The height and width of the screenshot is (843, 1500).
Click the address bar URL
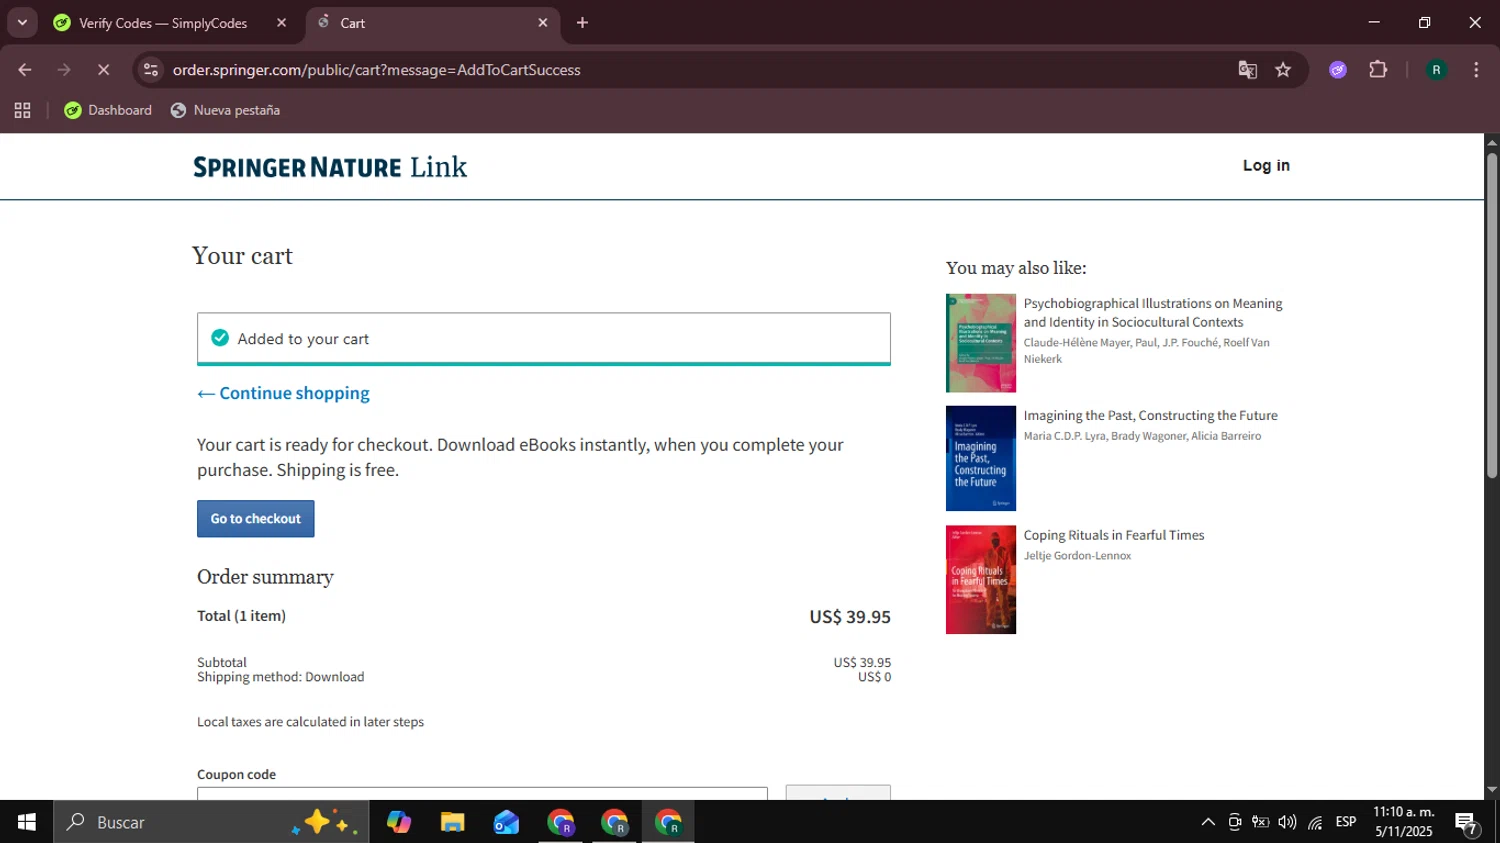pos(377,70)
